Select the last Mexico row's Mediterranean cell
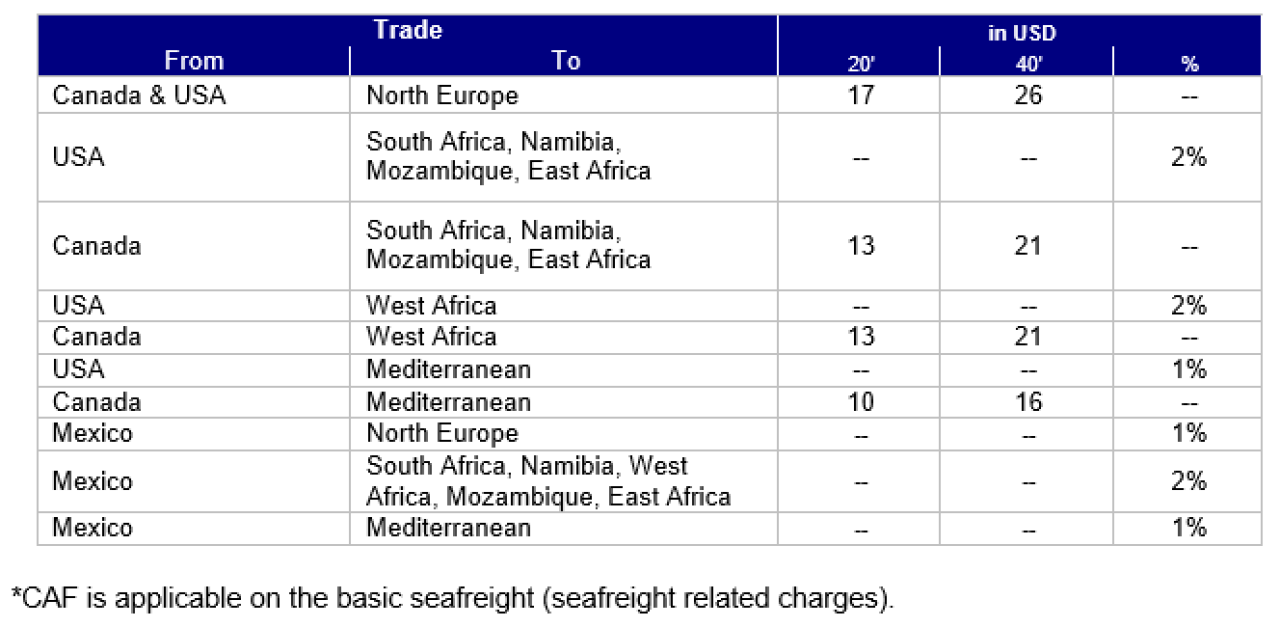The height and width of the screenshot is (627, 1280). tap(564, 528)
